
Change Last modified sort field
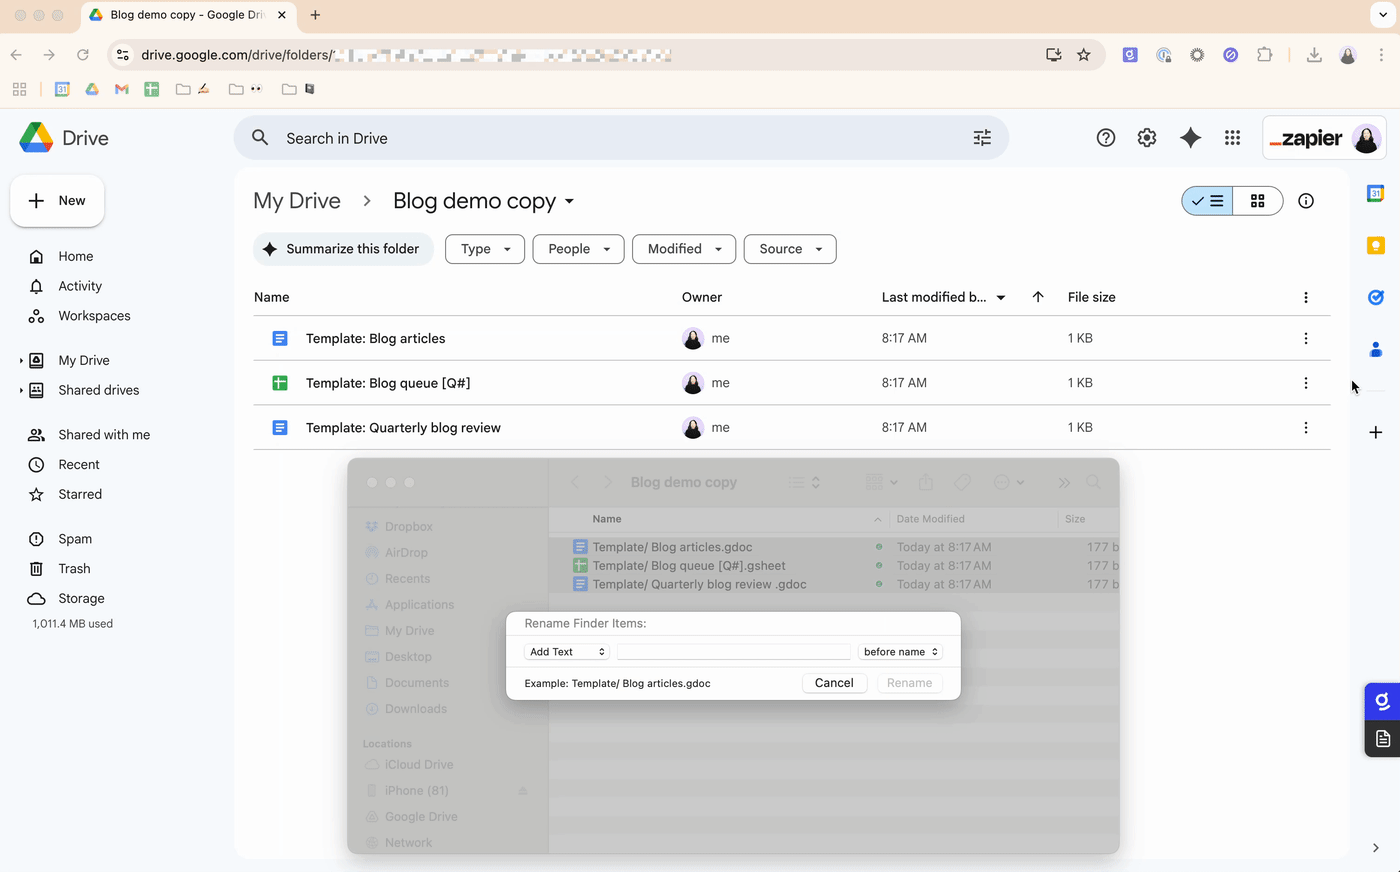(x=944, y=297)
